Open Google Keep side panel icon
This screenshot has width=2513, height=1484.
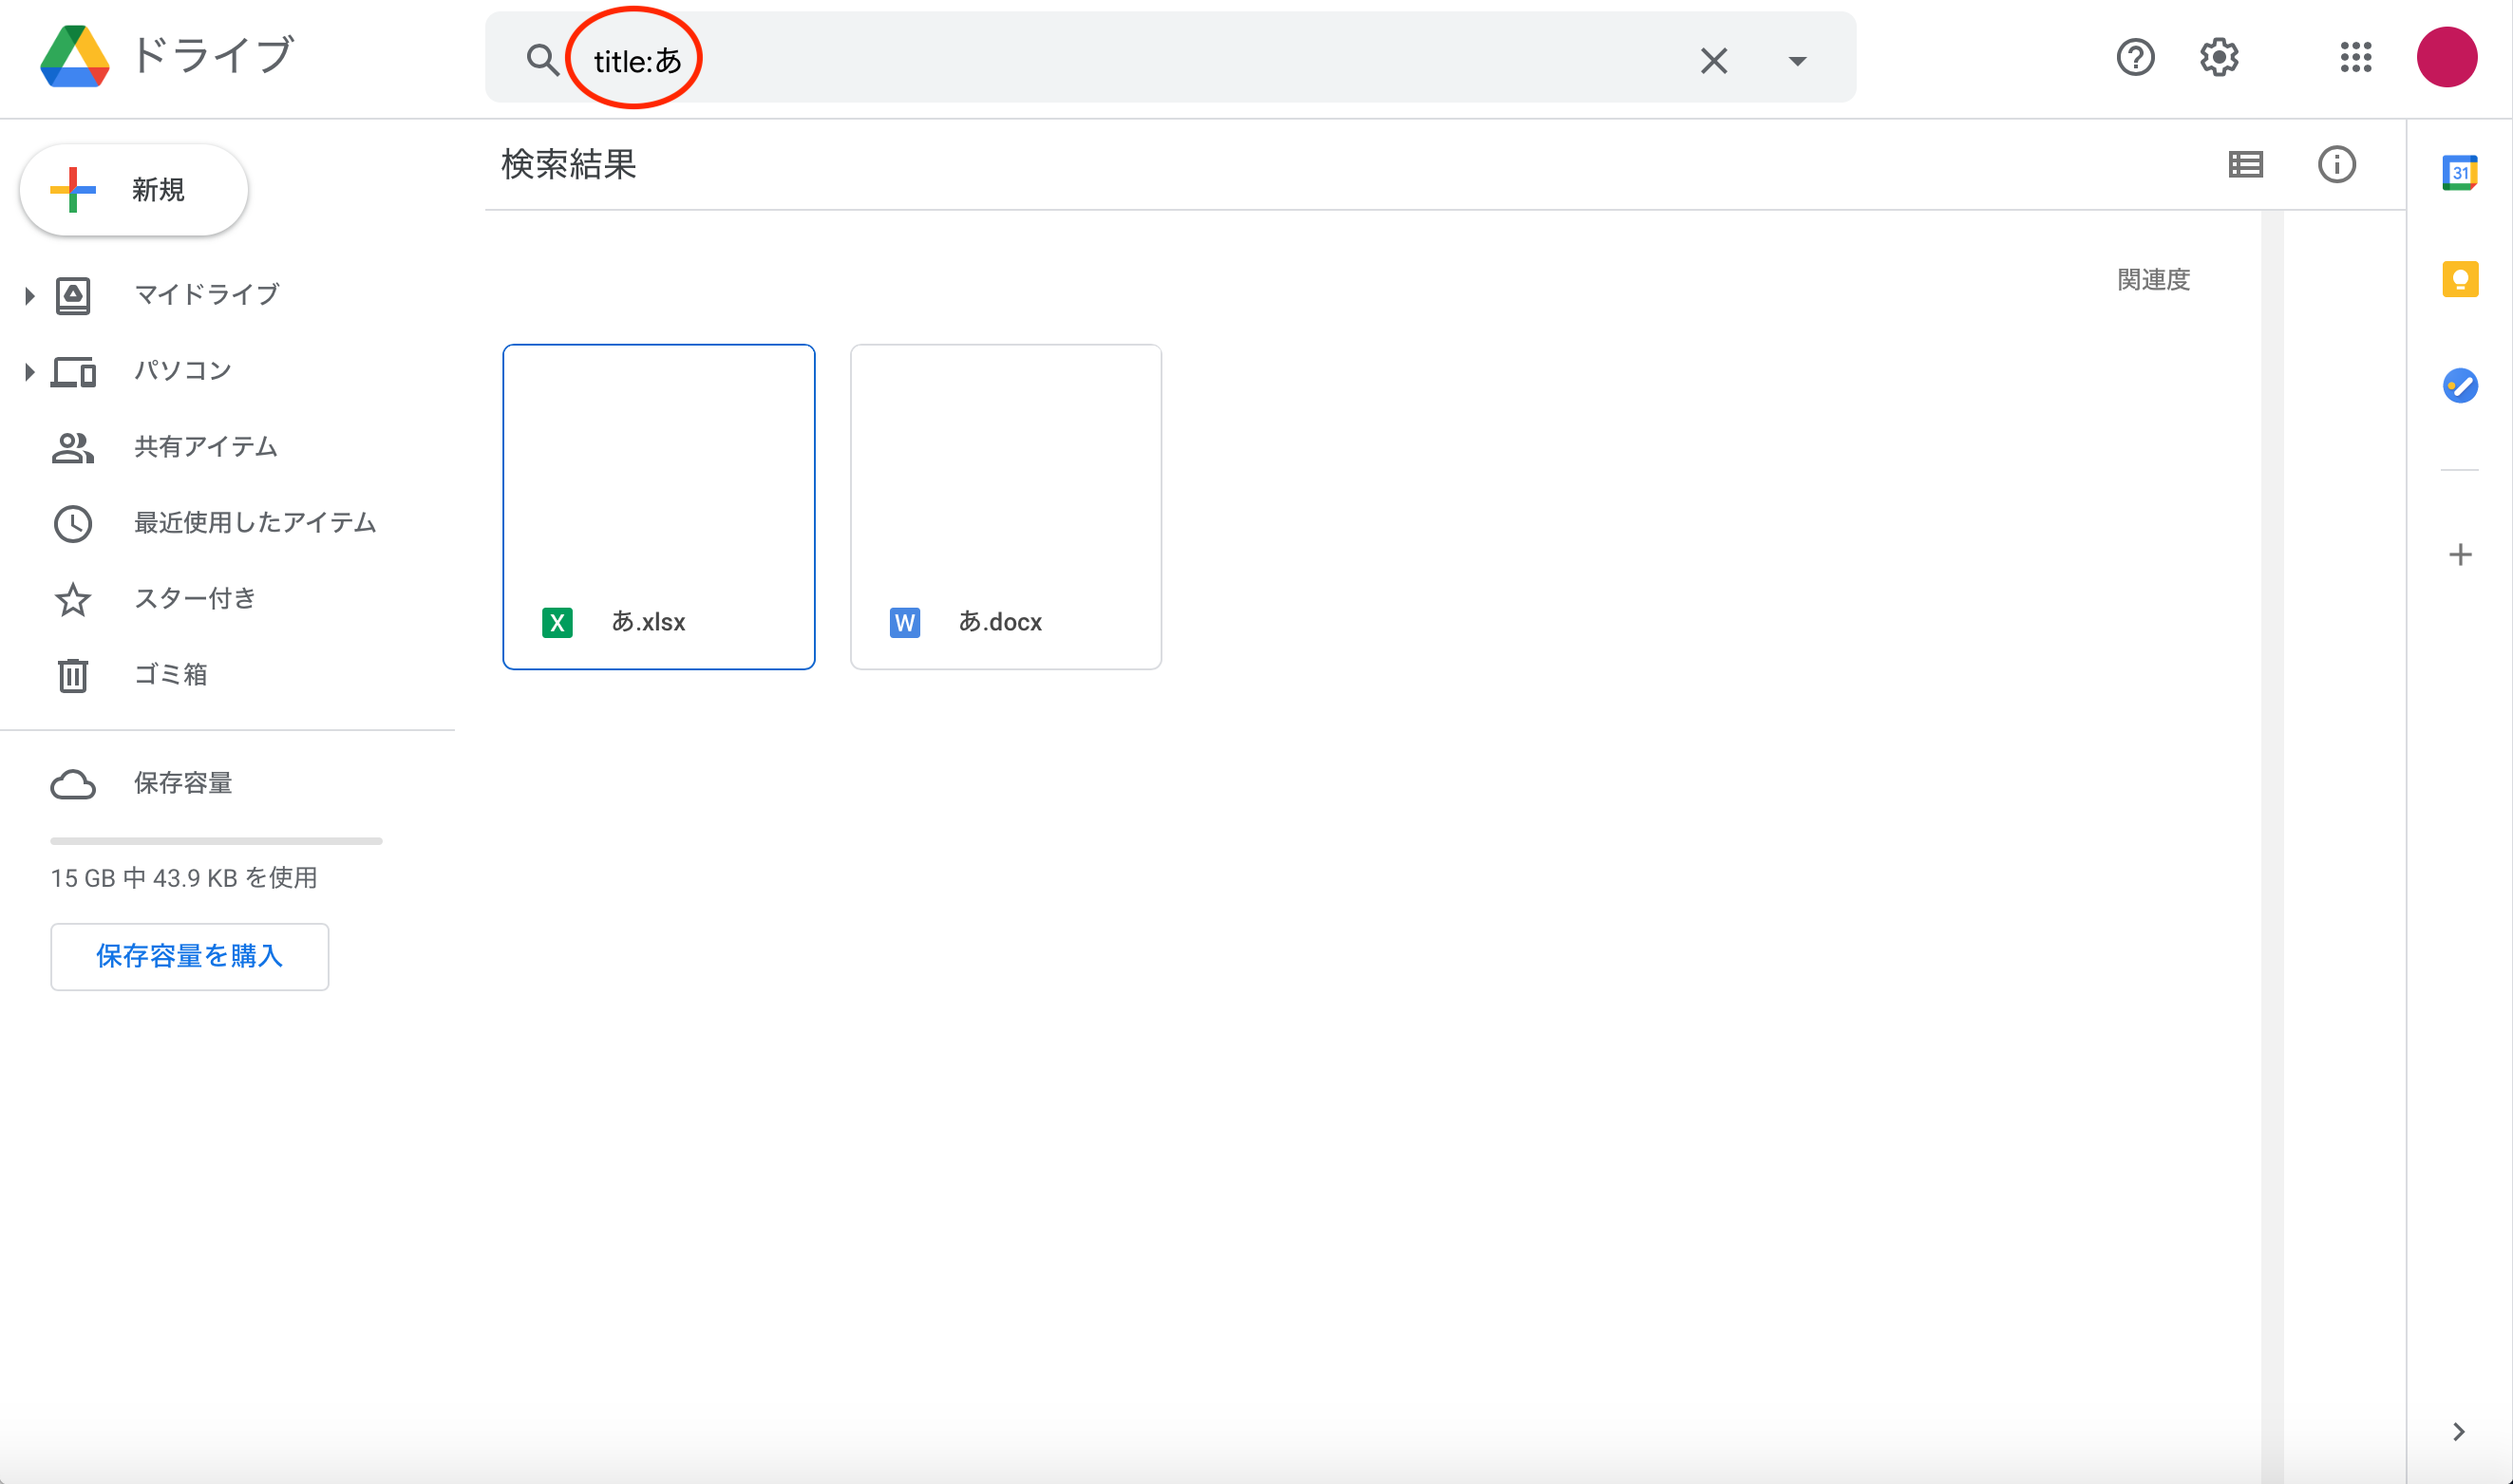2460,279
